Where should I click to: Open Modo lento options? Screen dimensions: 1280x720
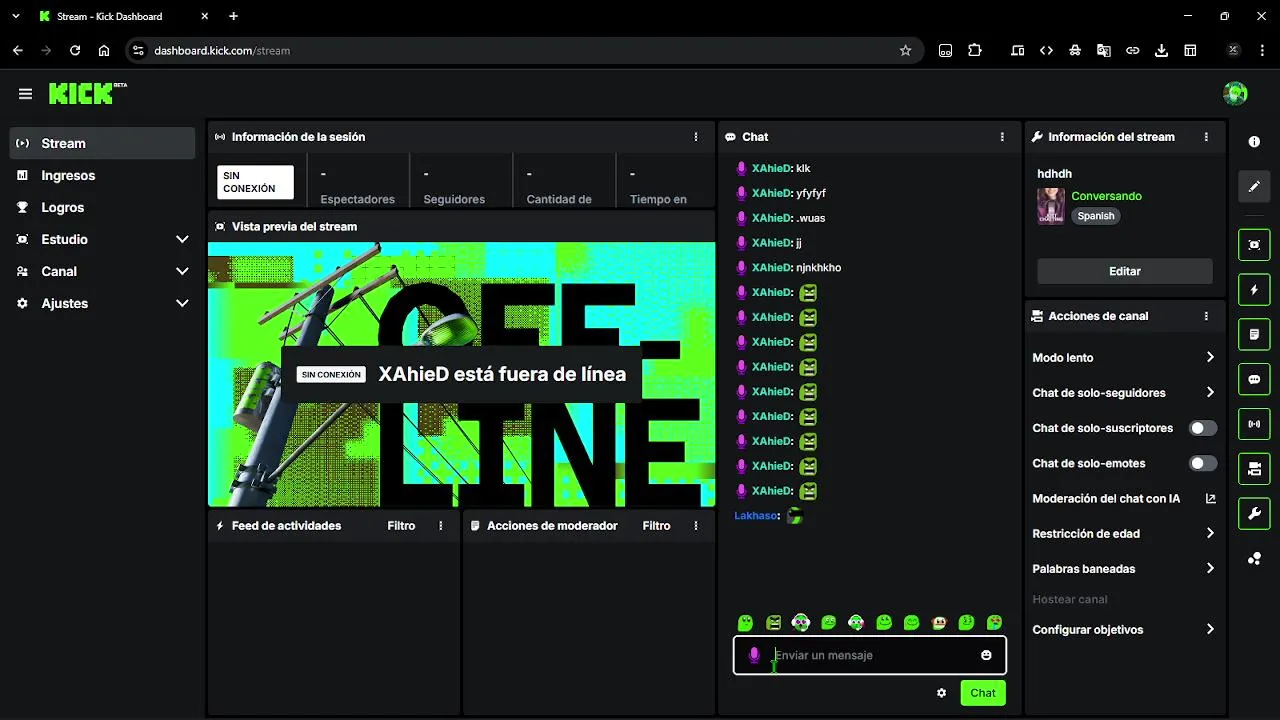1124,357
